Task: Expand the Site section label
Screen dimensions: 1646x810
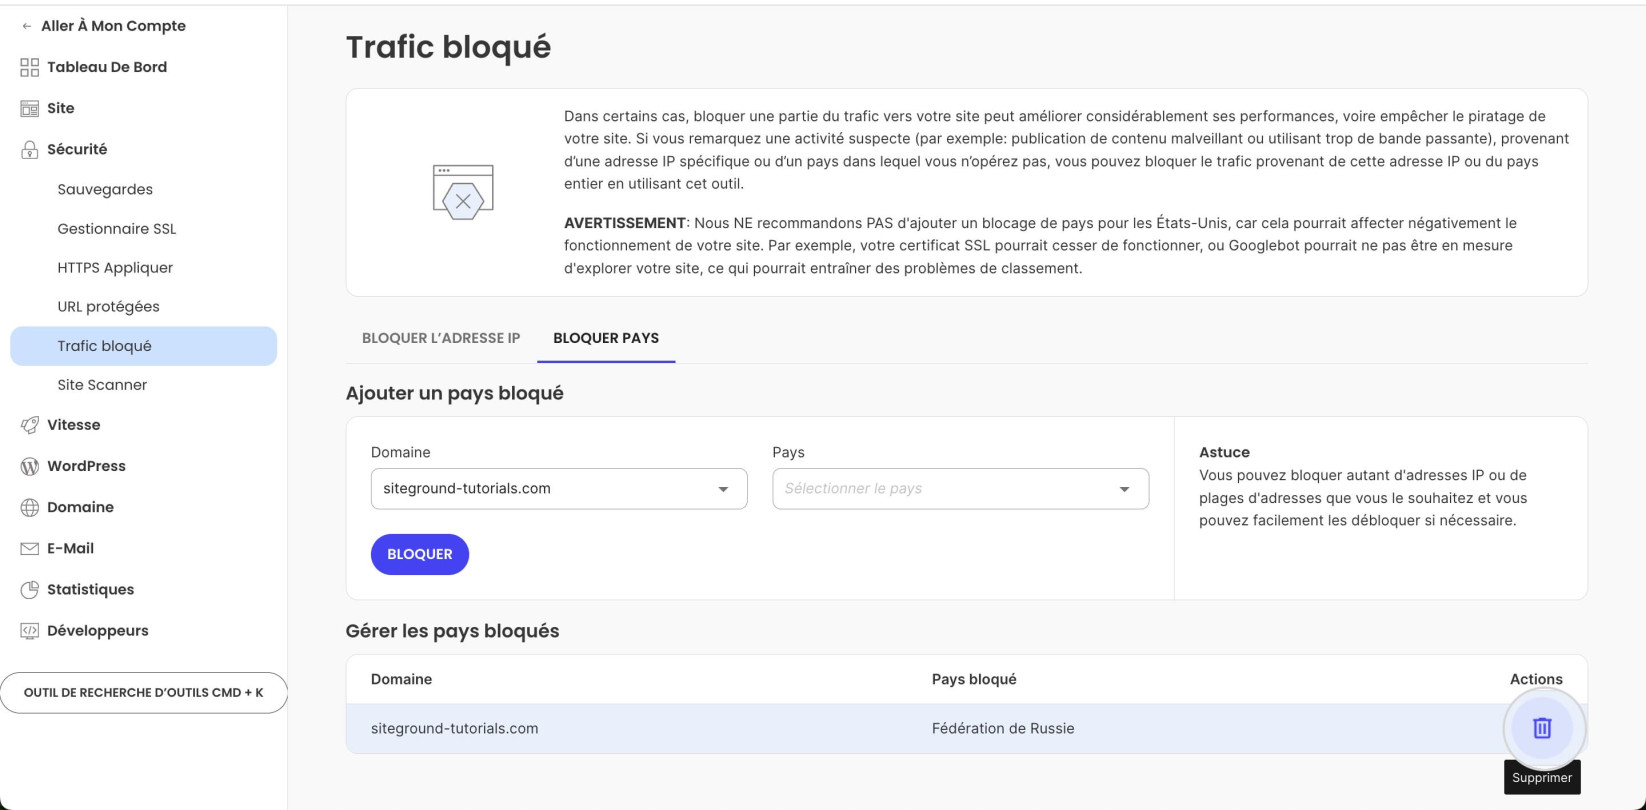Action: (x=61, y=108)
